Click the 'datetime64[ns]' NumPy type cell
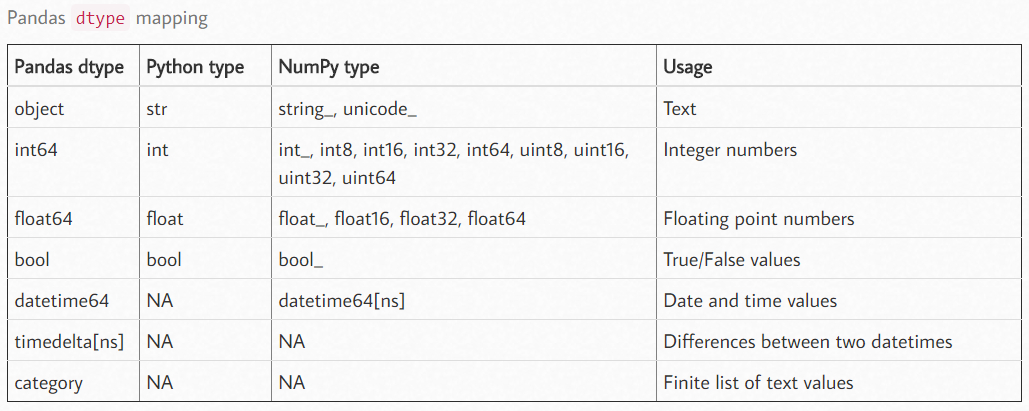The image size is (1029, 411). tap(341, 300)
